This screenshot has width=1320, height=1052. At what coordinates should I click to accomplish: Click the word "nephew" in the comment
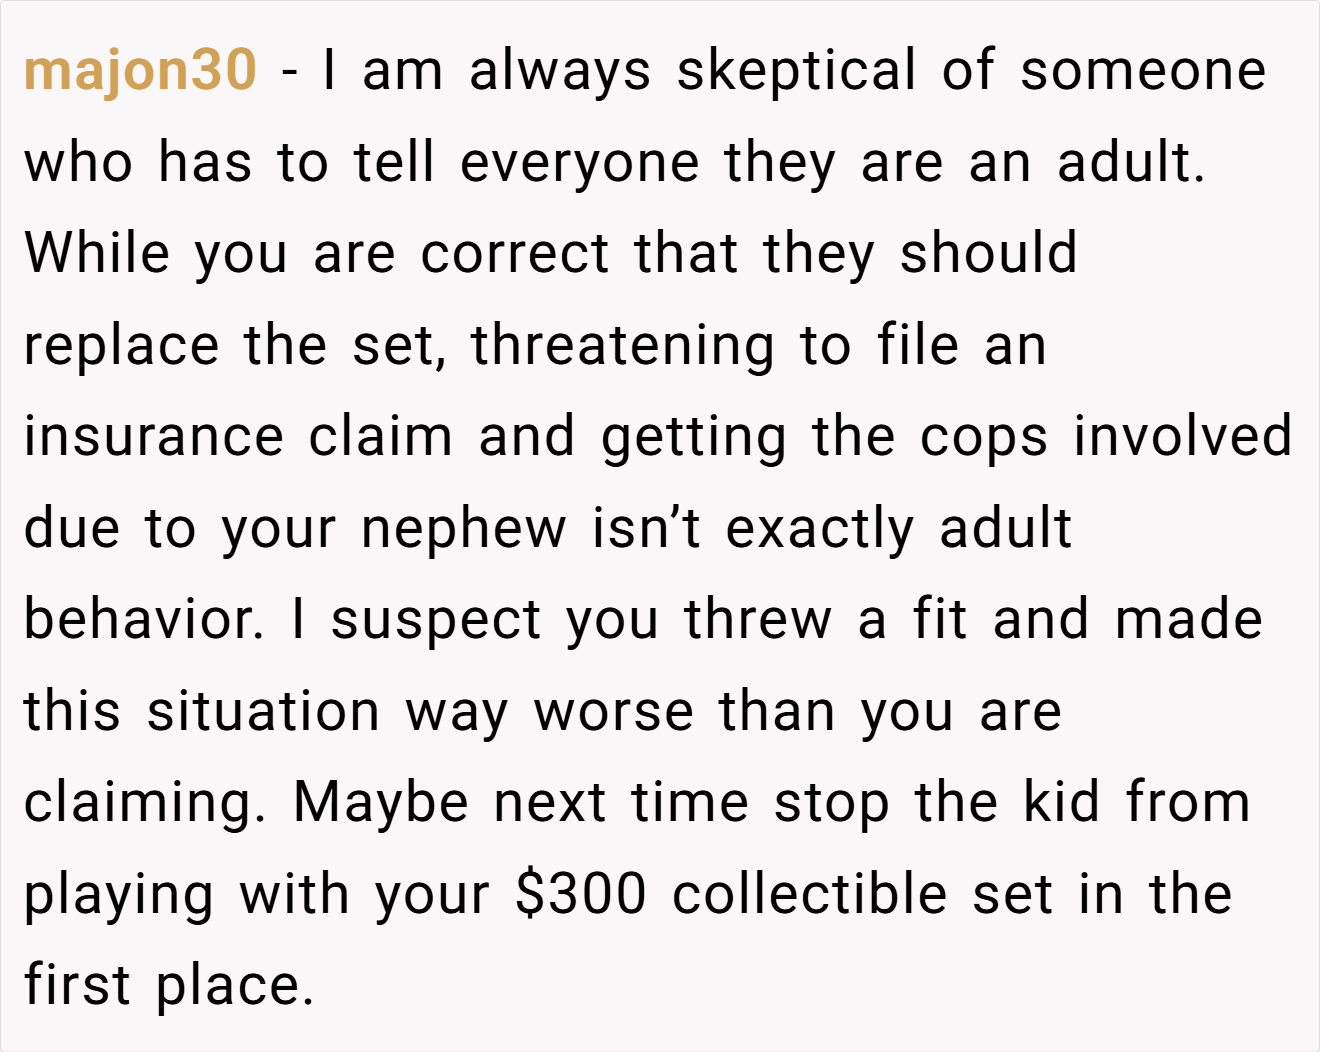pos(464,531)
